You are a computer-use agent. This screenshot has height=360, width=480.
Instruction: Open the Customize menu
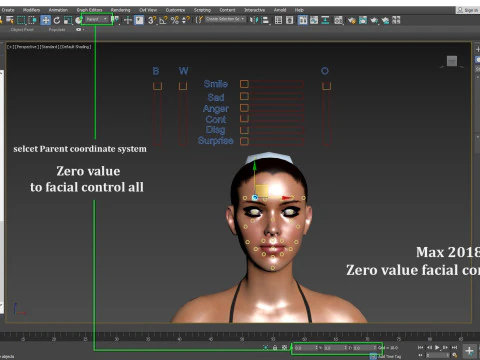point(175,10)
